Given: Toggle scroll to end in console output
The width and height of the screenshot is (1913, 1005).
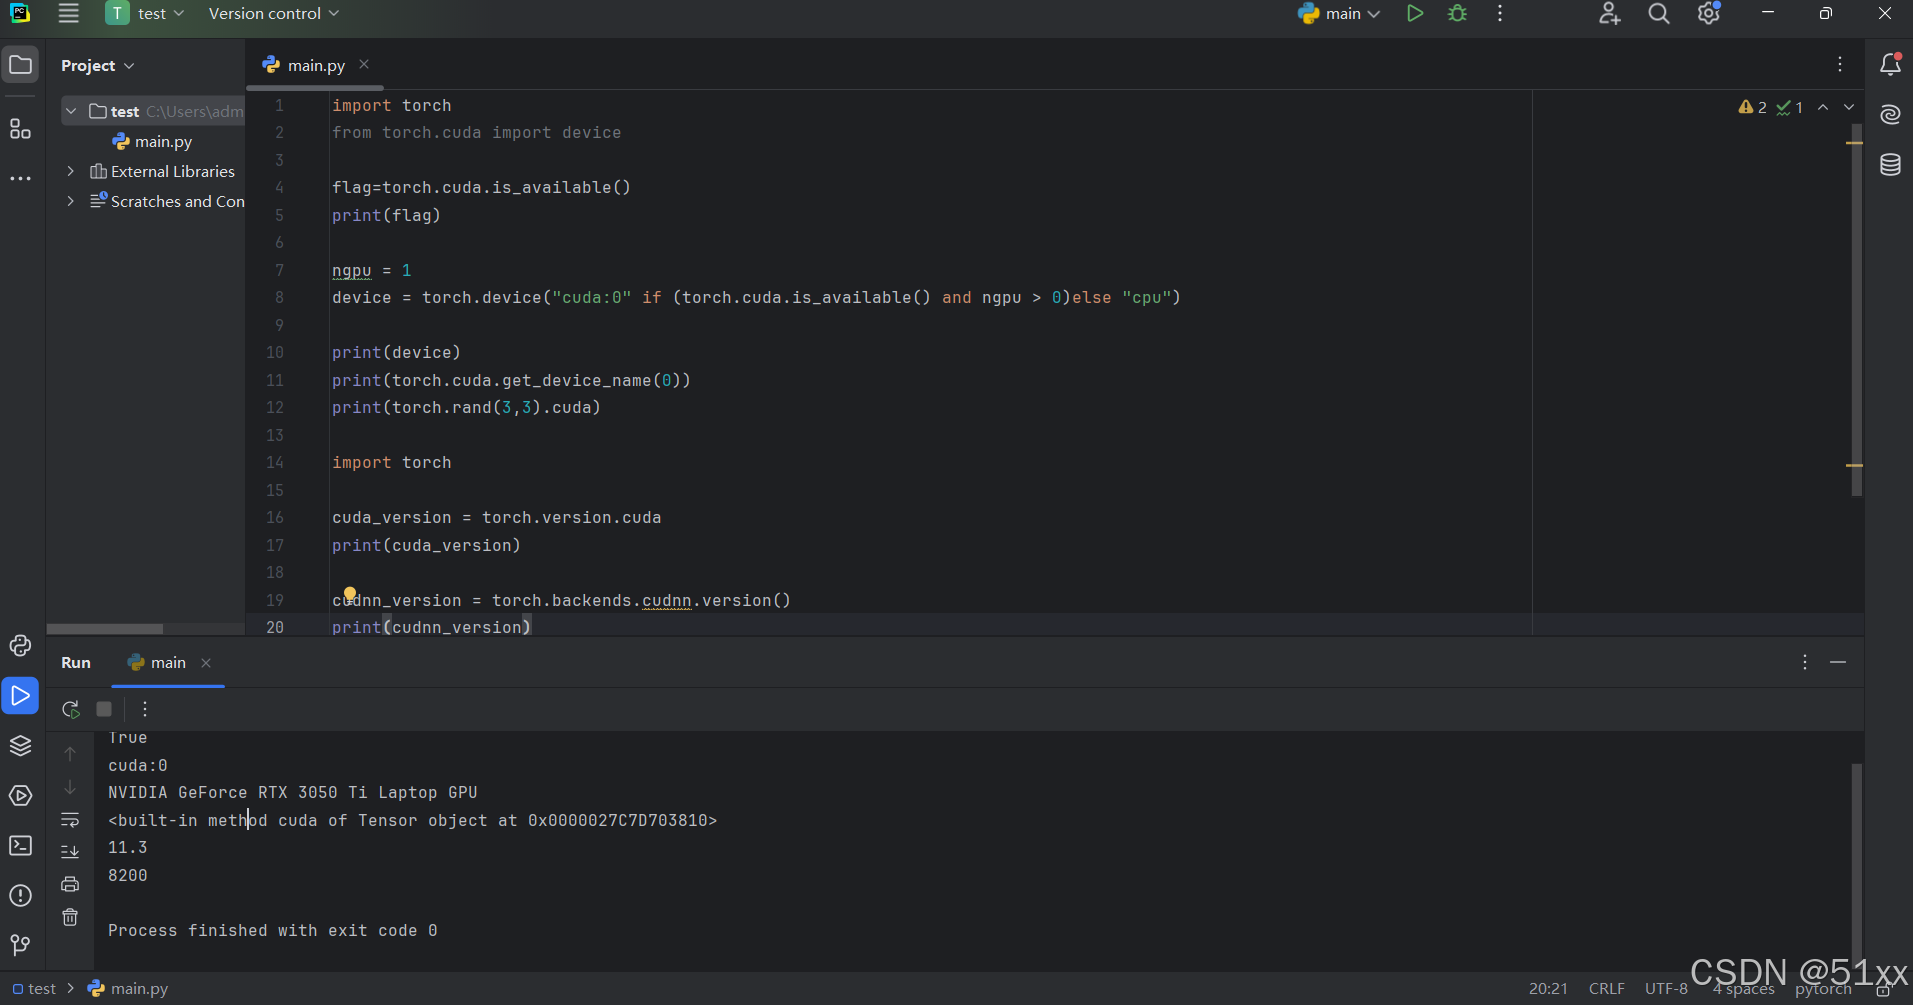Looking at the screenshot, I should (x=70, y=852).
